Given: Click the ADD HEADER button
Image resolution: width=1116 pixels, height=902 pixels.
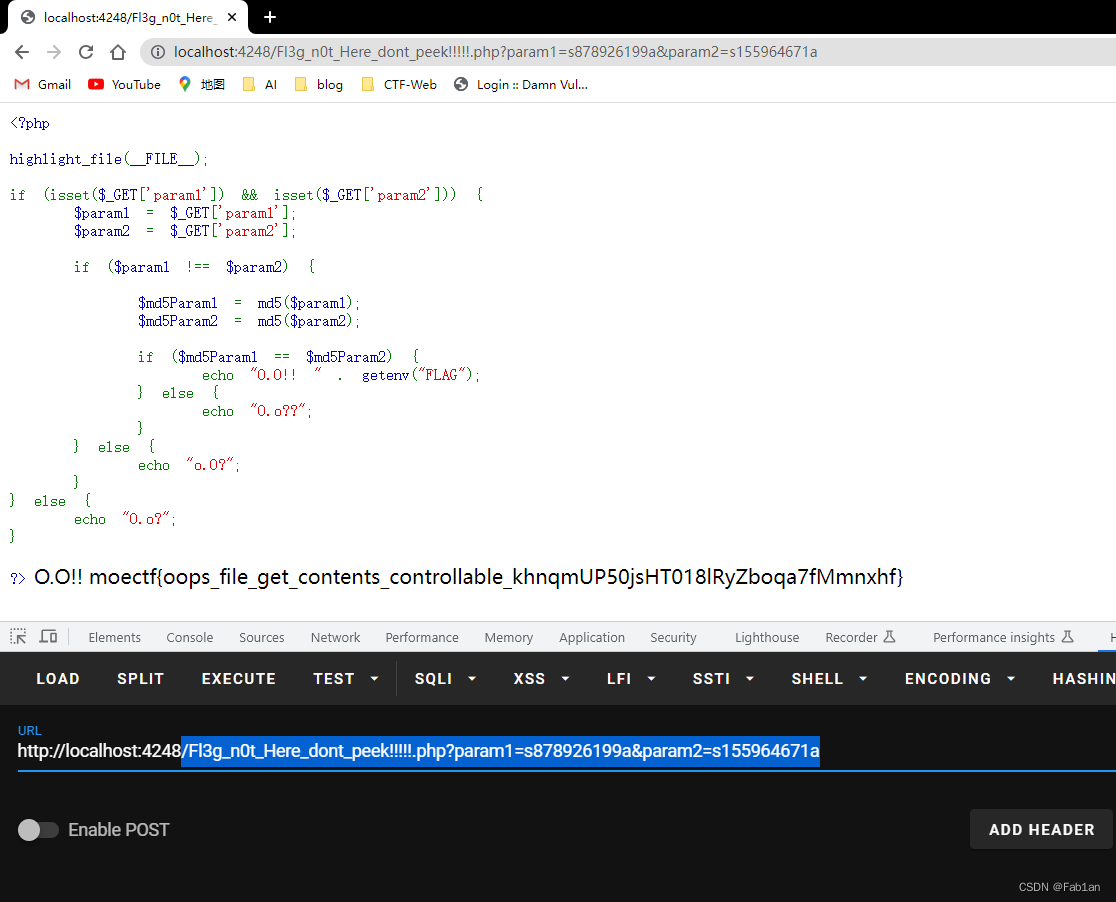Looking at the screenshot, I should point(1041,829).
